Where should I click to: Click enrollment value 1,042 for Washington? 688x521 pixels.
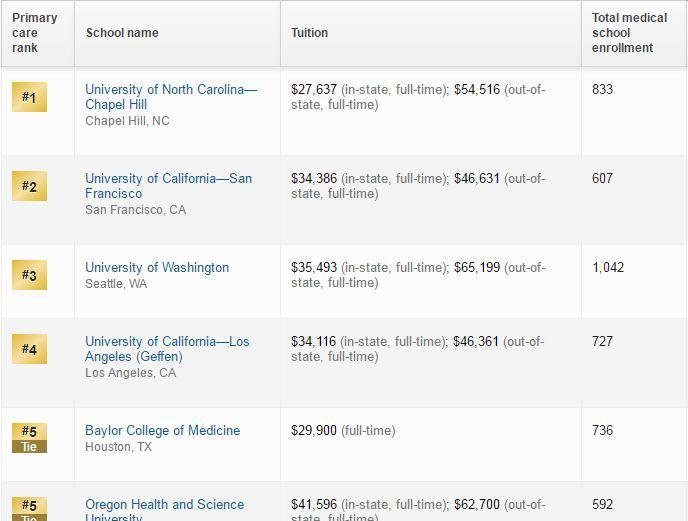pyautogui.click(x=608, y=267)
